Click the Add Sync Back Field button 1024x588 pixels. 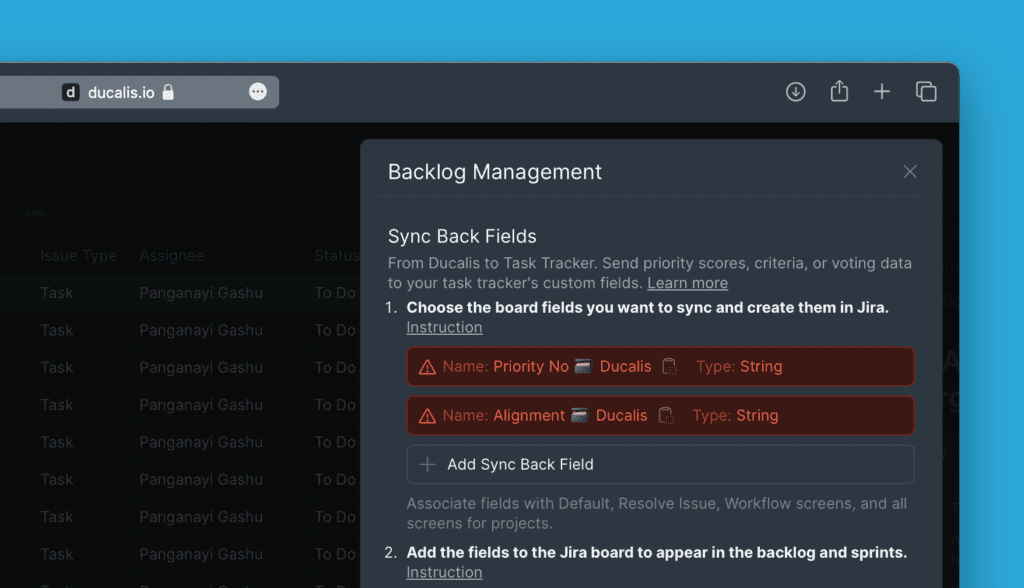(x=660, y=465)
